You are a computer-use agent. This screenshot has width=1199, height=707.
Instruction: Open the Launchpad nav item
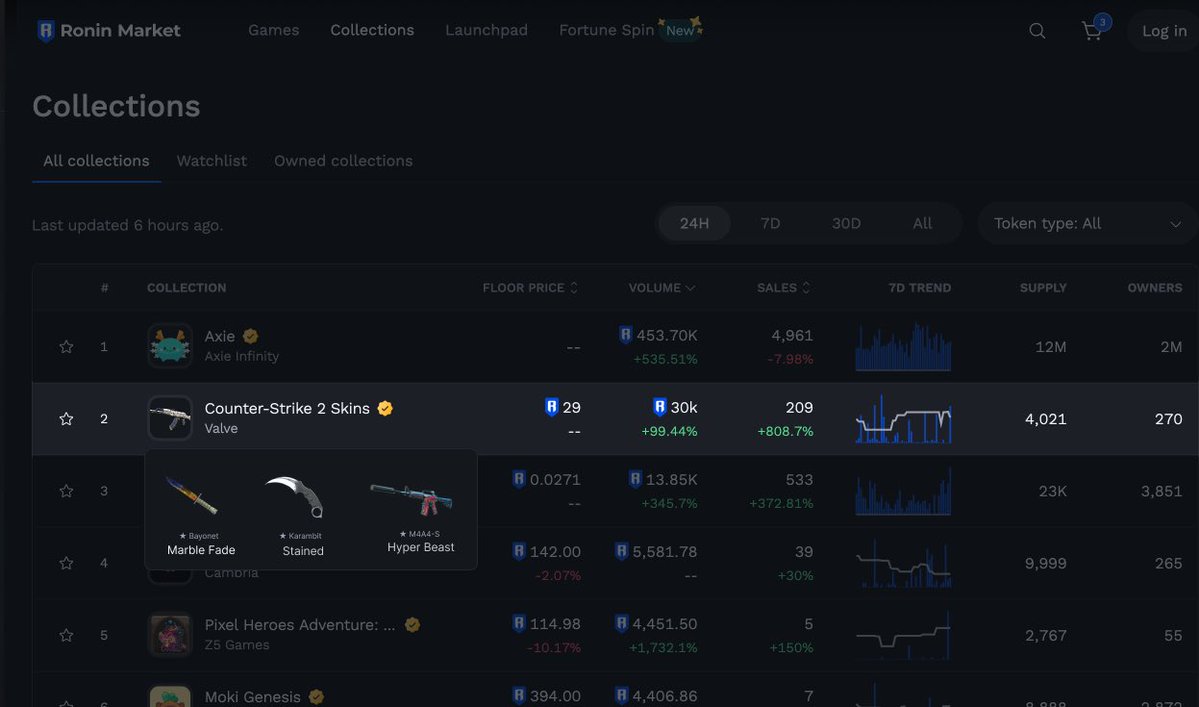click(x=486, y=30)
